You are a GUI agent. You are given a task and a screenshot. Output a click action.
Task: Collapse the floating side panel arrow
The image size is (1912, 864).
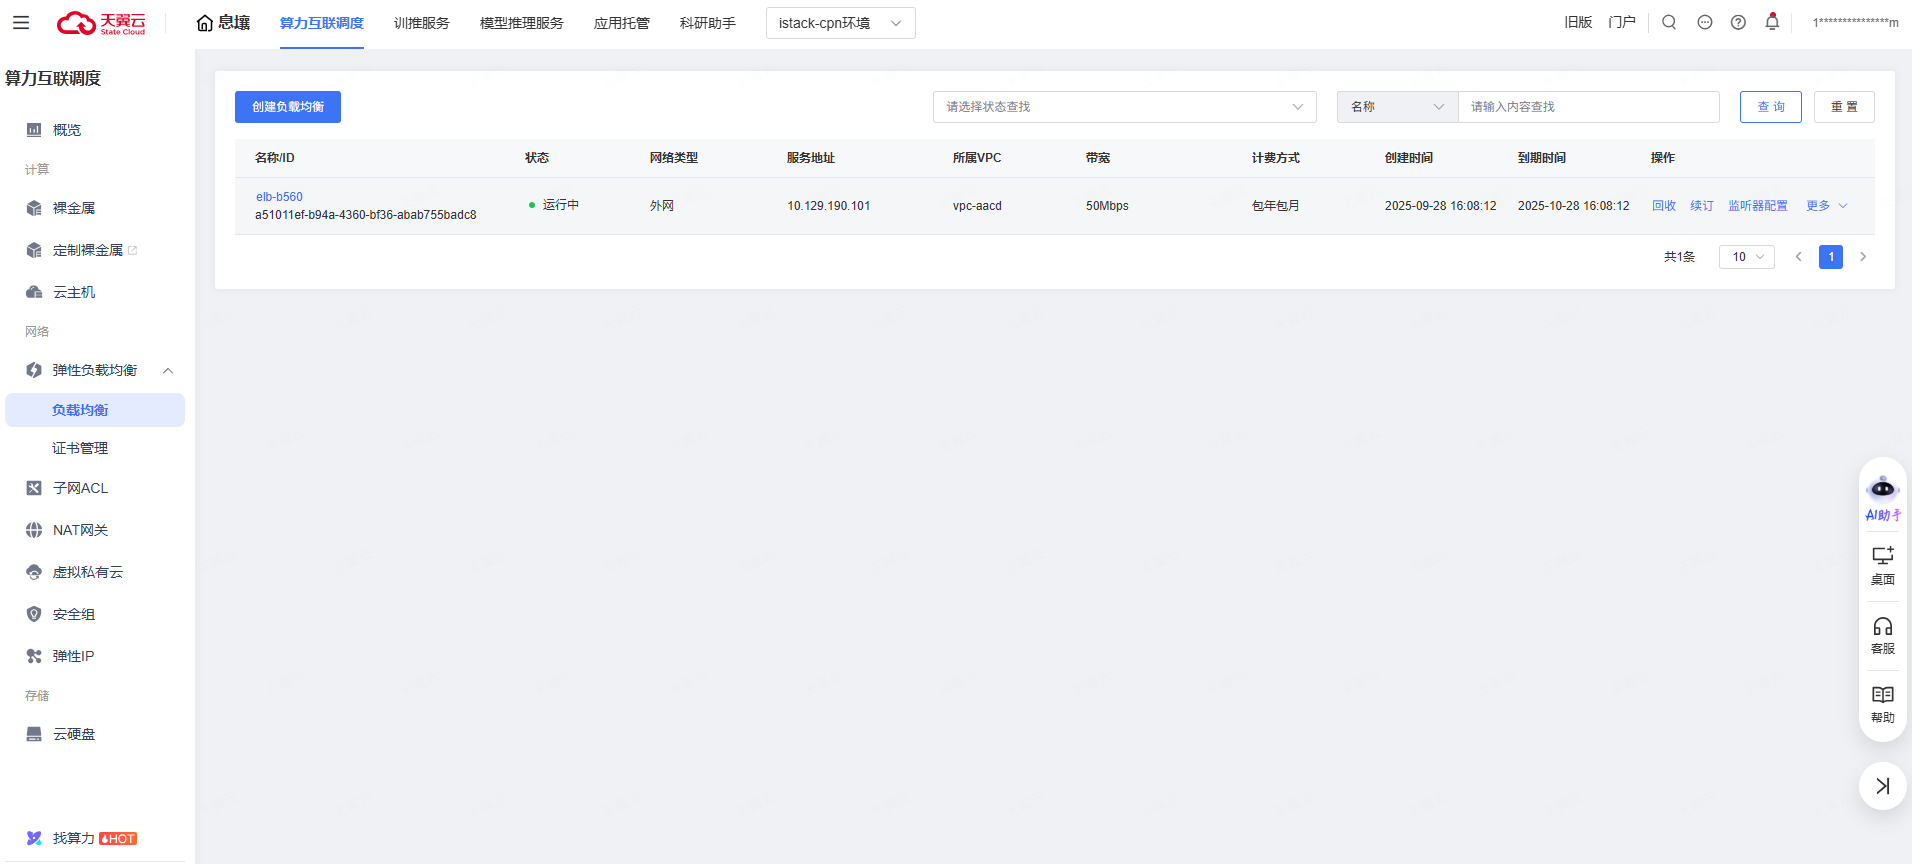coord(1882,786)
